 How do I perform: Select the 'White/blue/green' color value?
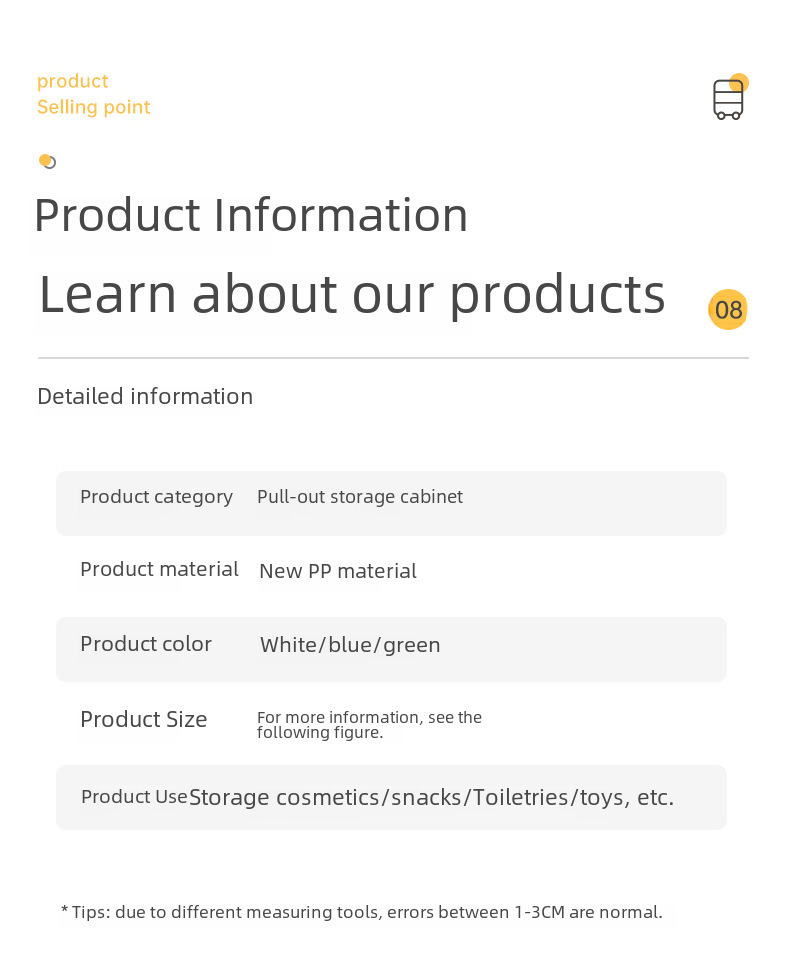(350, 645)
